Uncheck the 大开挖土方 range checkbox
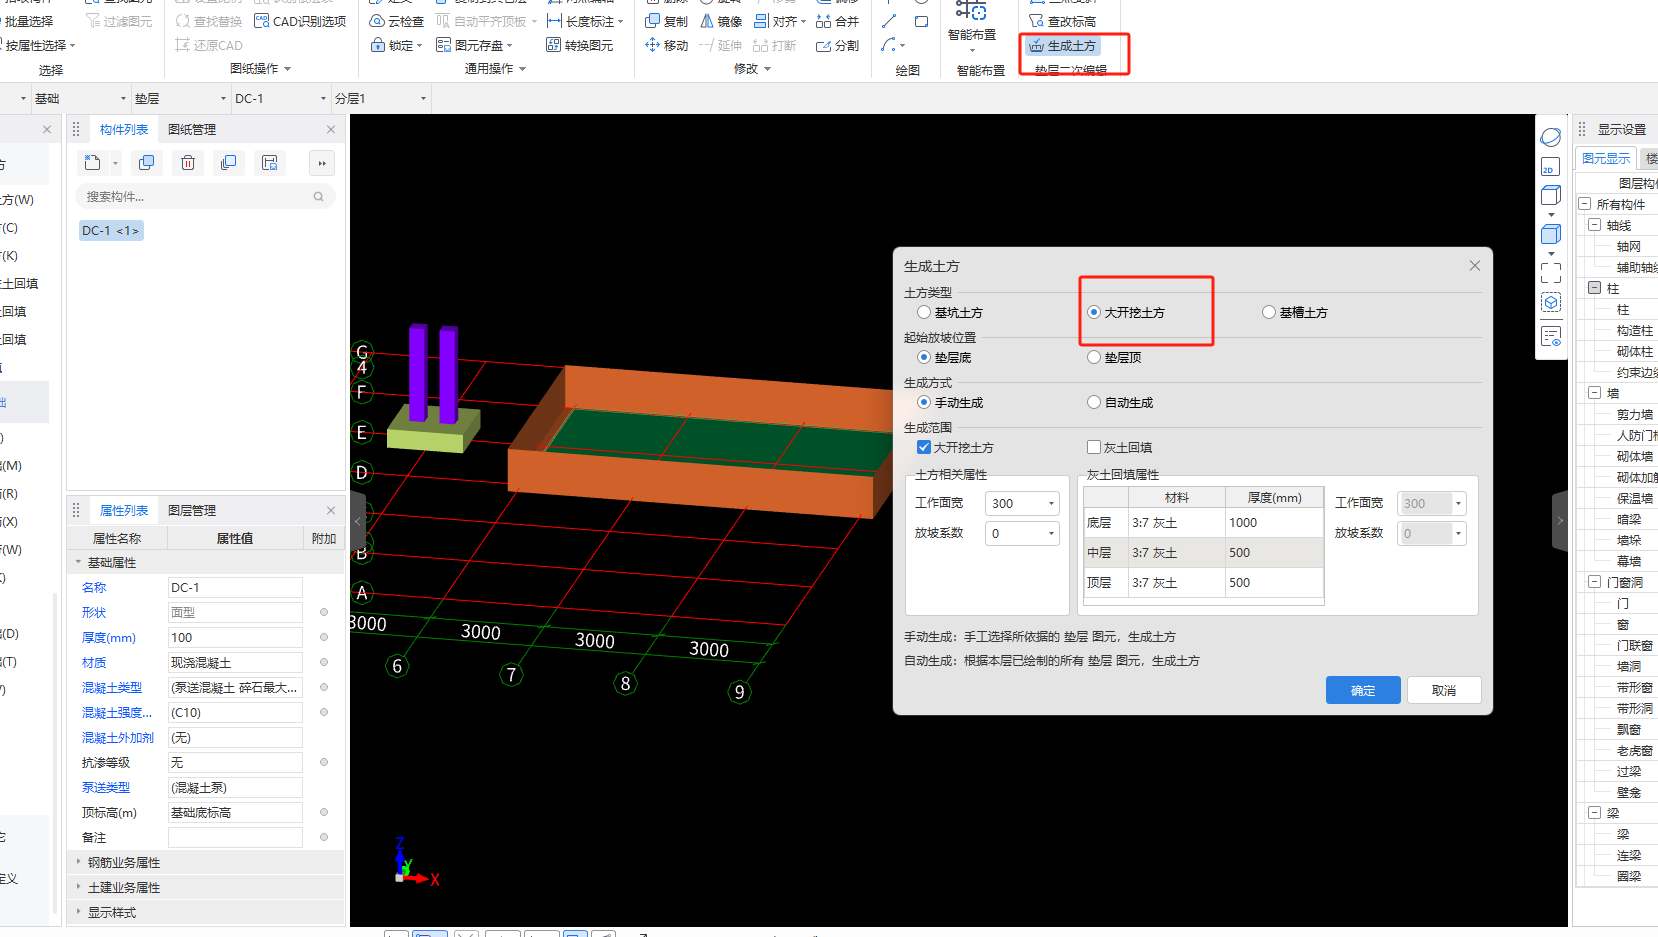The width and height of the screenshot is (1658, 937). click(x=924, y=448)
